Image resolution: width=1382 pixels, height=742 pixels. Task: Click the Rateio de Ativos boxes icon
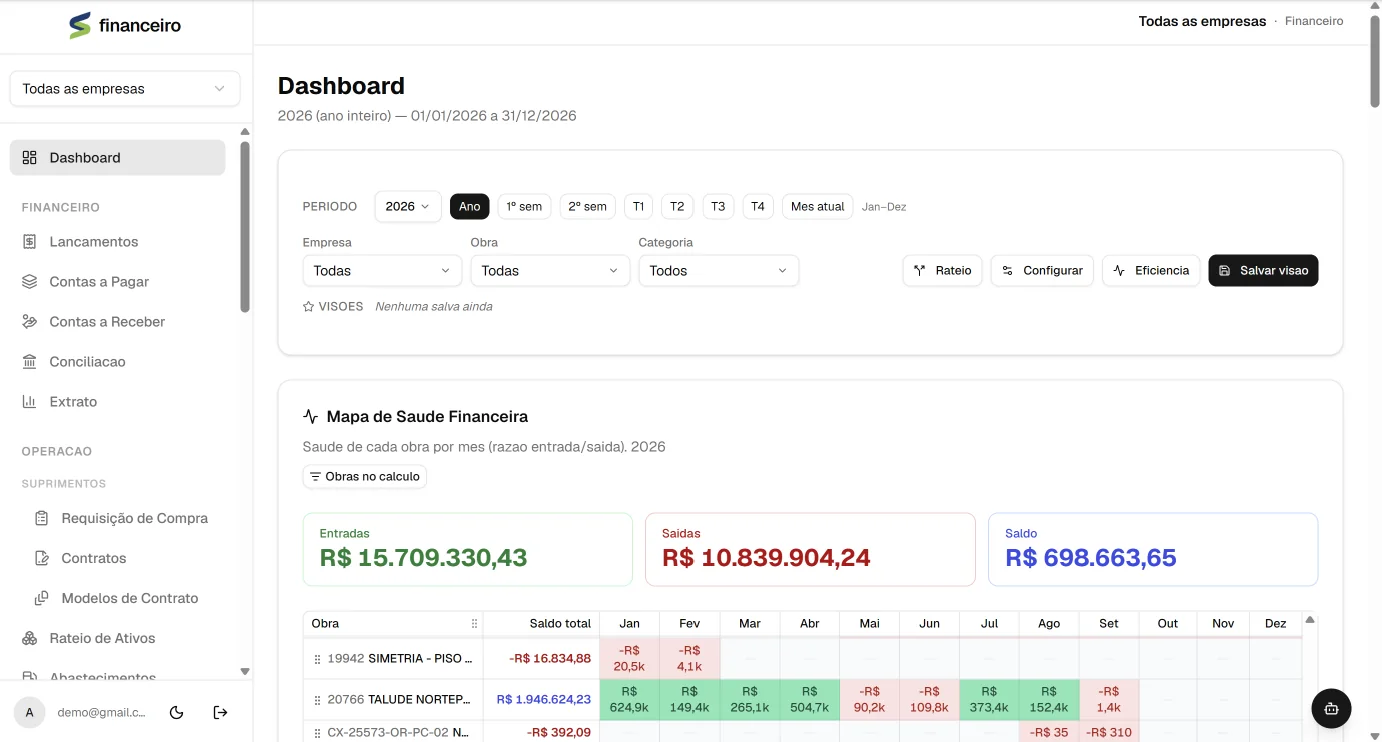pyautogui.click(x=30, y=638)
